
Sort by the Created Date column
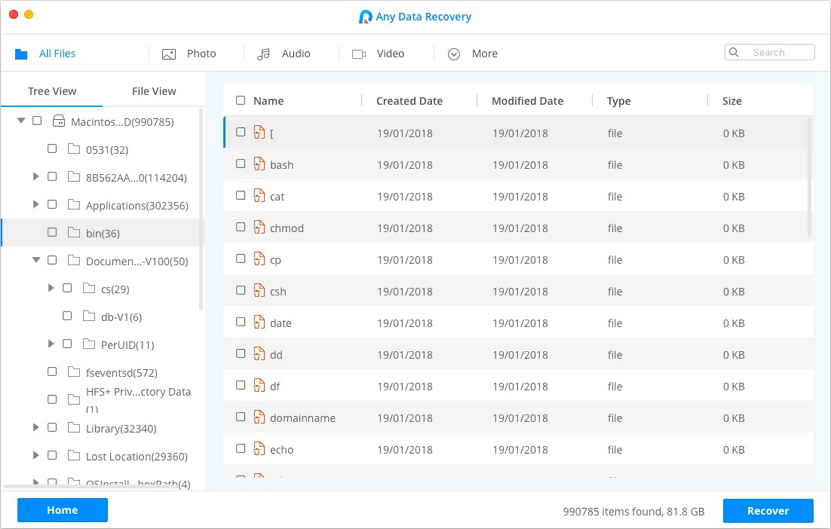point(409,101)
